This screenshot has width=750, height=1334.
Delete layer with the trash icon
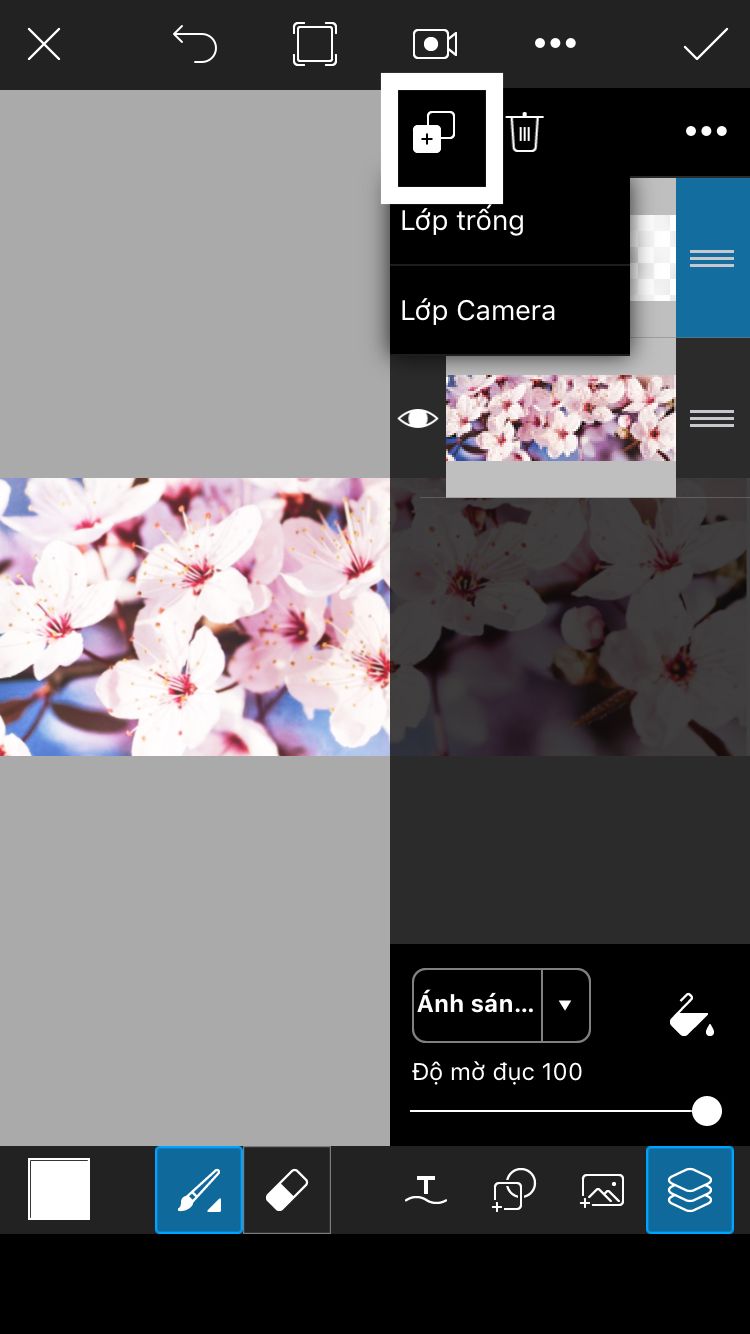(x=524, y=132)
